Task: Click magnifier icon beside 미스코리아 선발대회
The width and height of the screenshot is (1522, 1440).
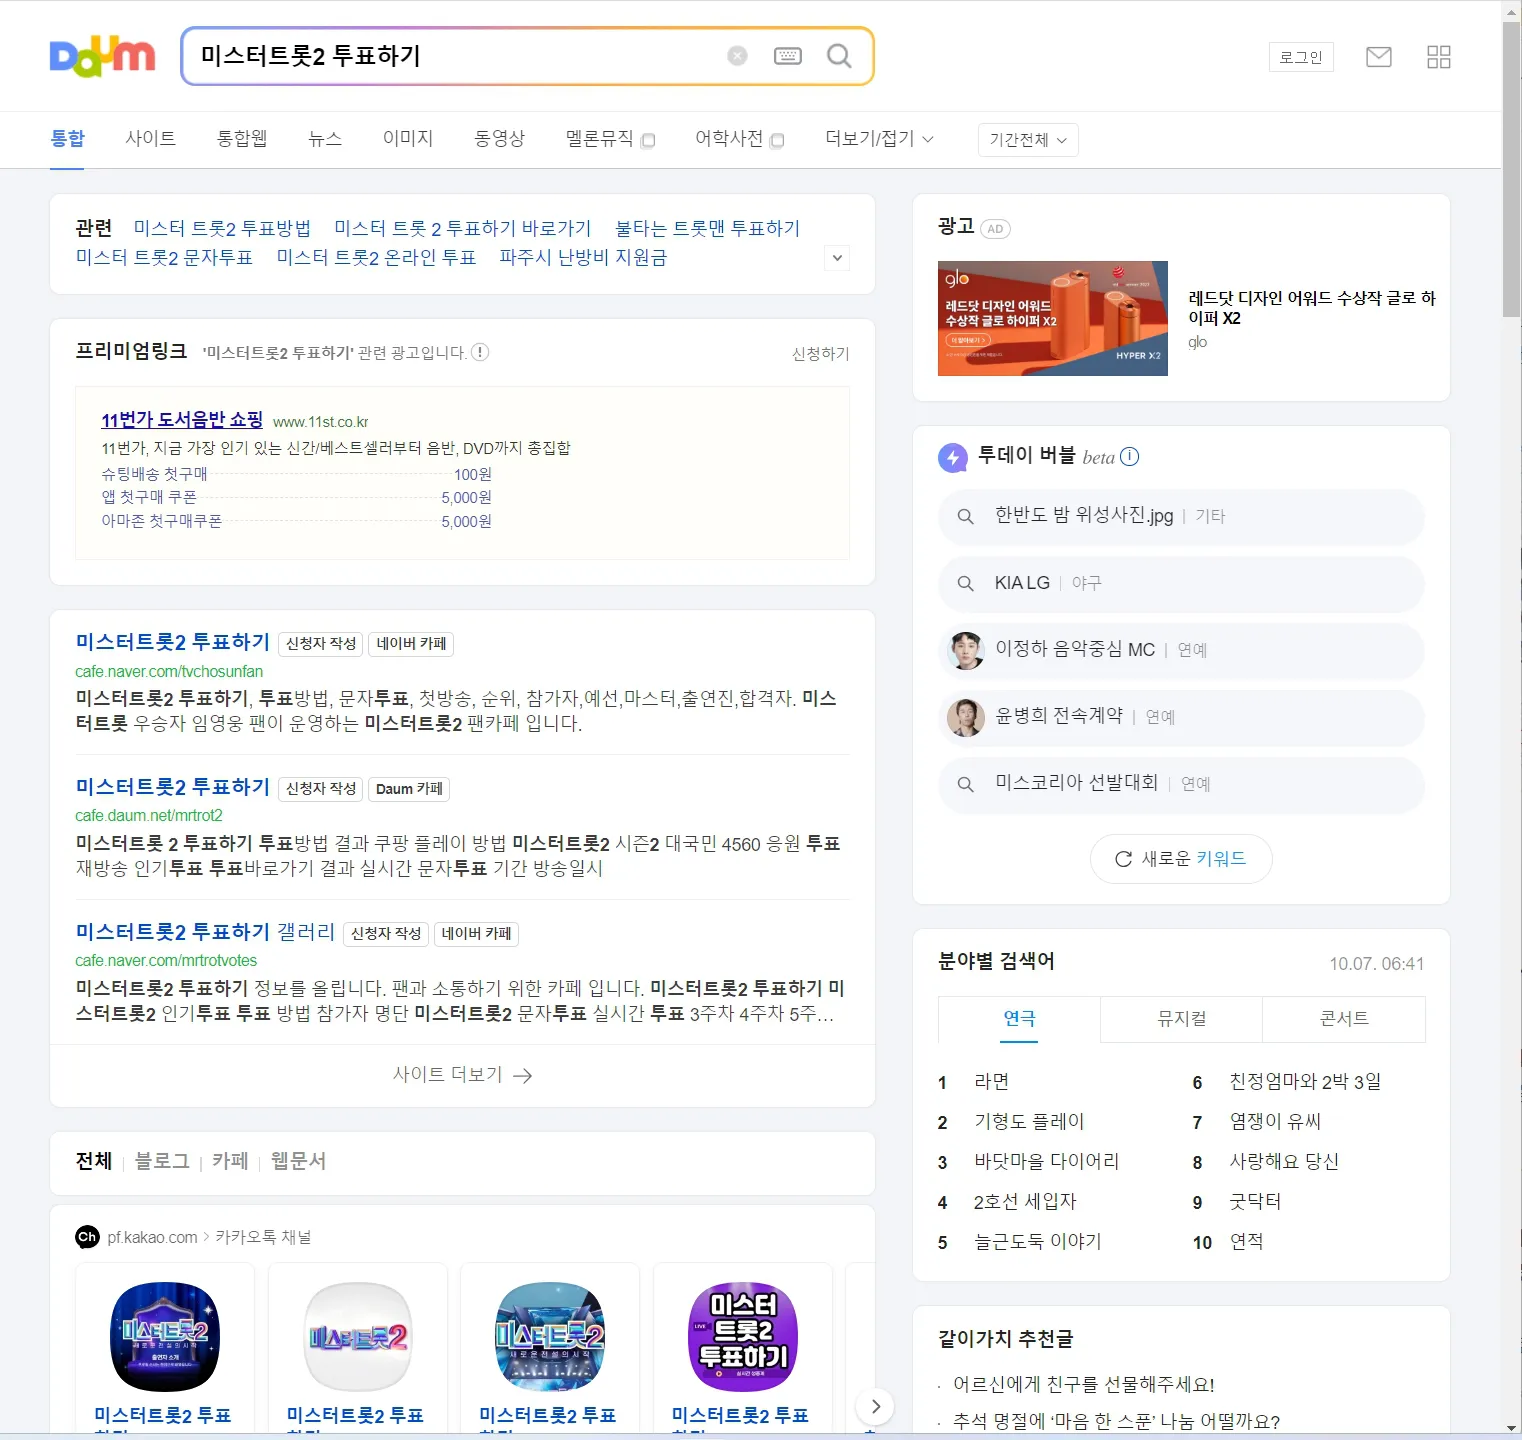Action: point(965,784)
